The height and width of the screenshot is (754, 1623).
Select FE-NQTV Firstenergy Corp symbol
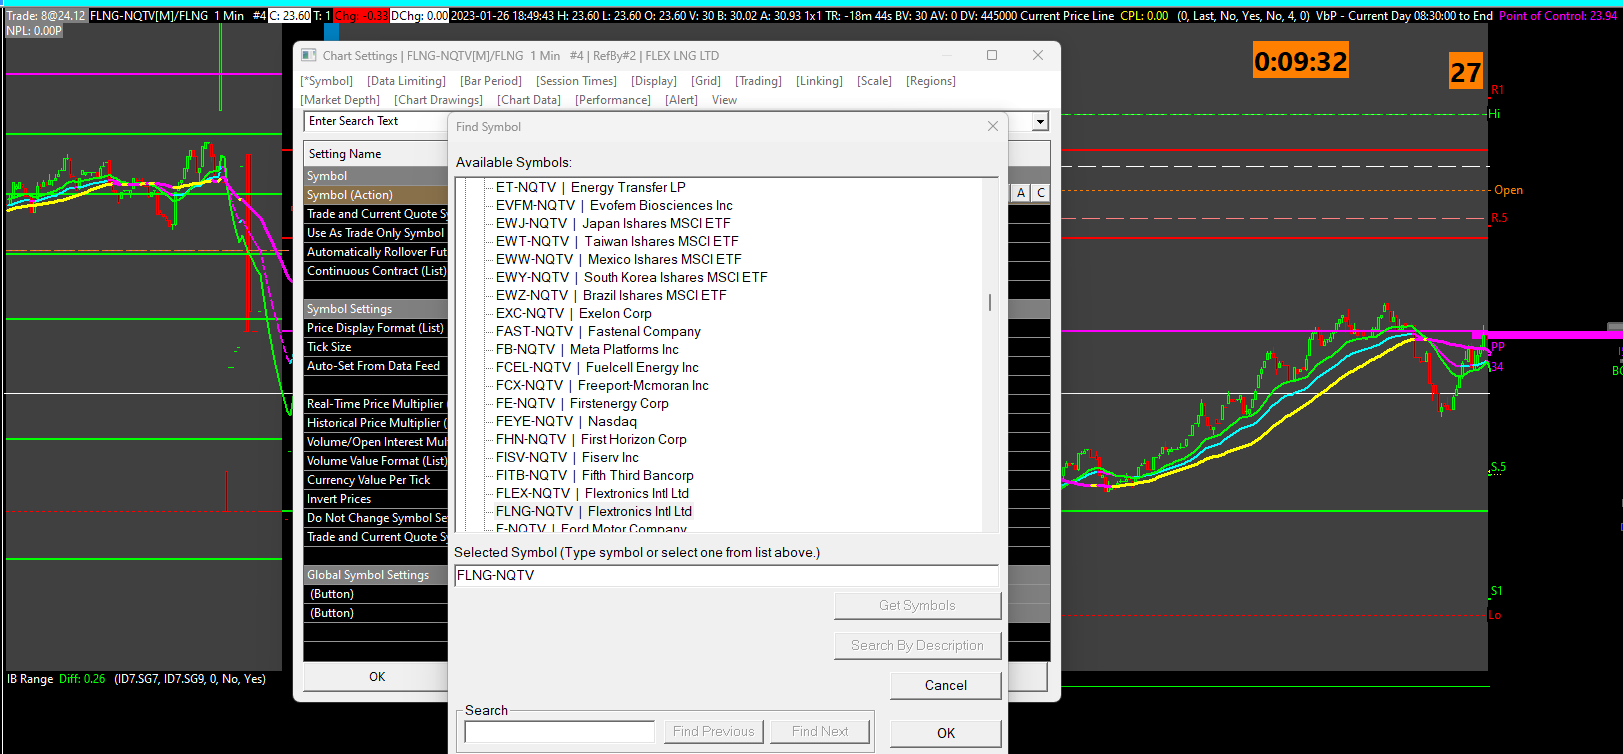(x=582, y=403)
